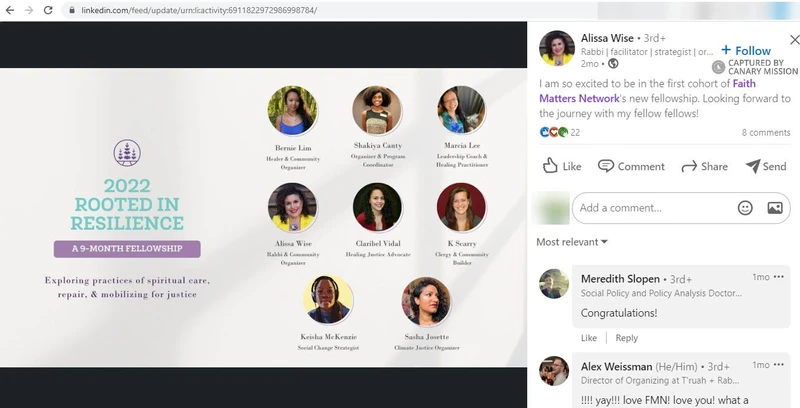Click the Rooted in Resilience fellowship image
Viewport: 800px width, 408px height.
pyautogui.click(x=263, y=217)
